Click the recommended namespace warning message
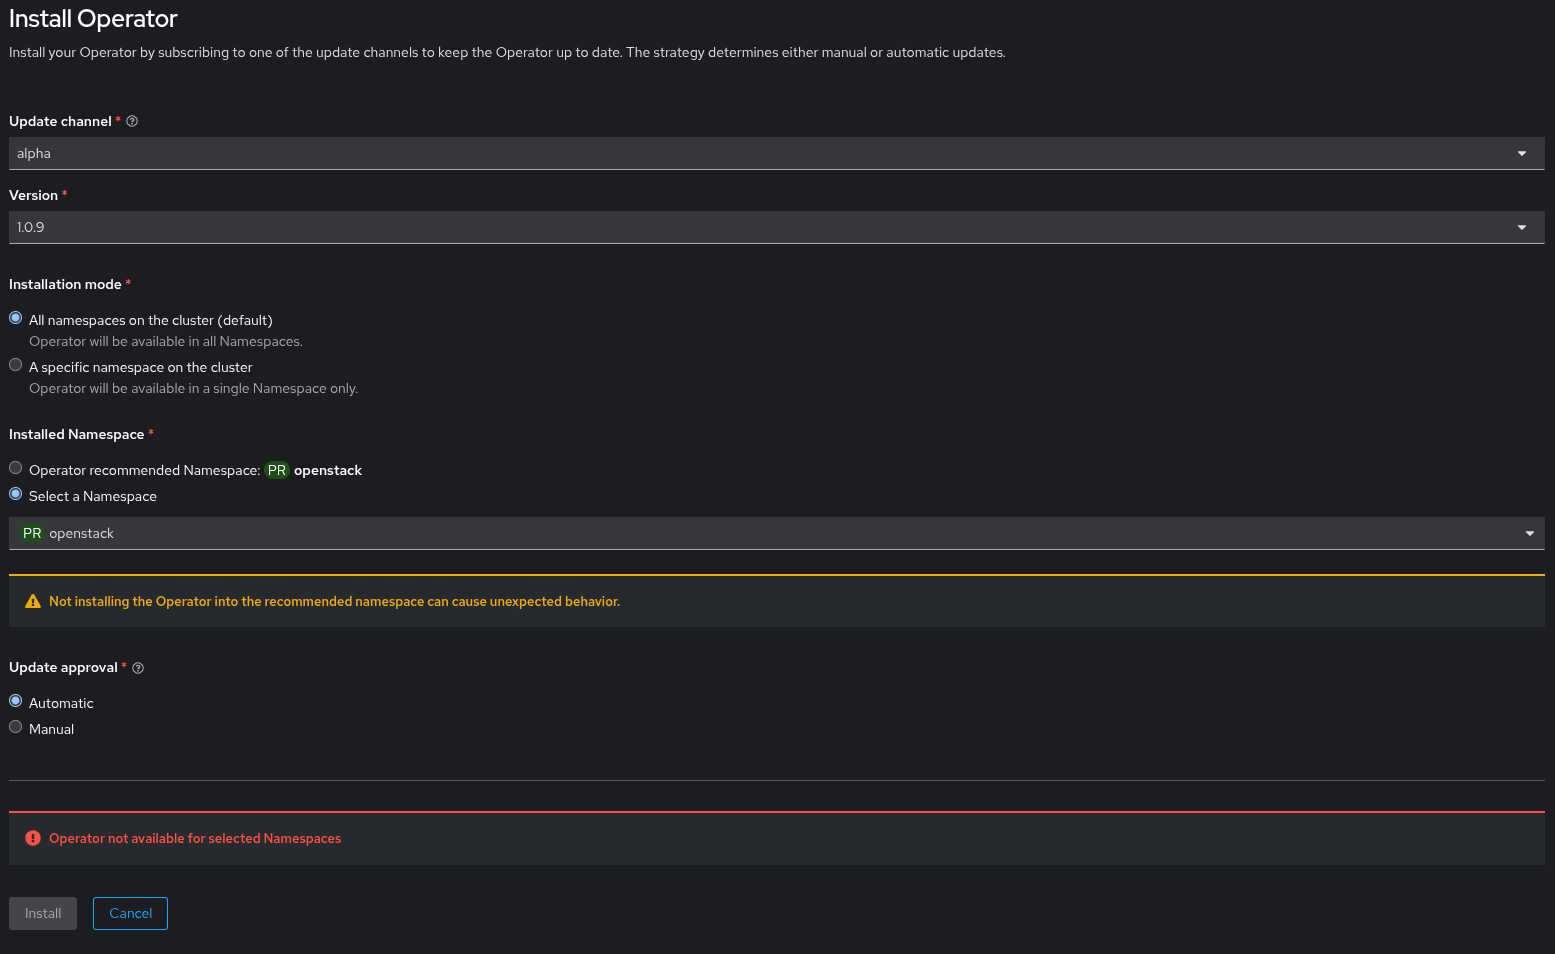Image resolution: width=1555 pixels, height=954 pixels. [x=334, y=602]
